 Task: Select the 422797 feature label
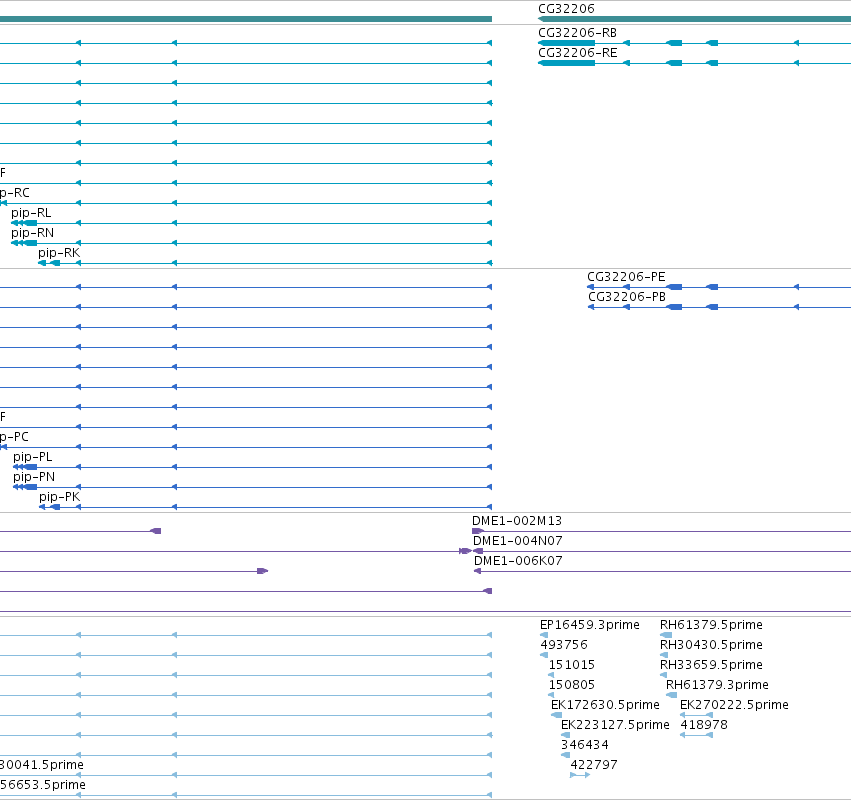pyautogui.click(x=594, y=765)
